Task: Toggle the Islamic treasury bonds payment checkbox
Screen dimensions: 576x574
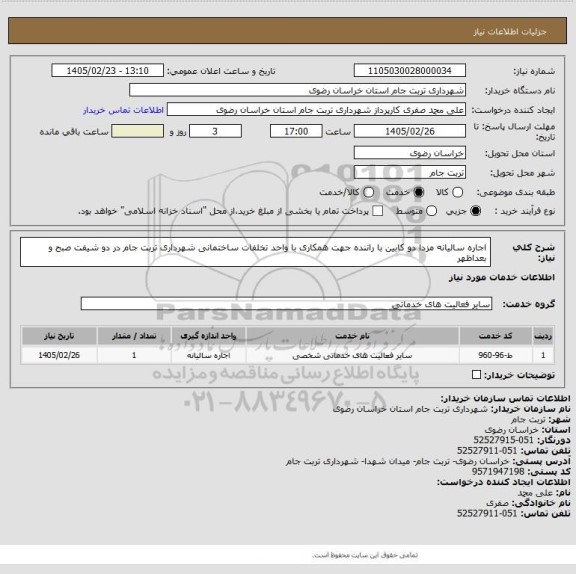Action: [x=377, y=211]
